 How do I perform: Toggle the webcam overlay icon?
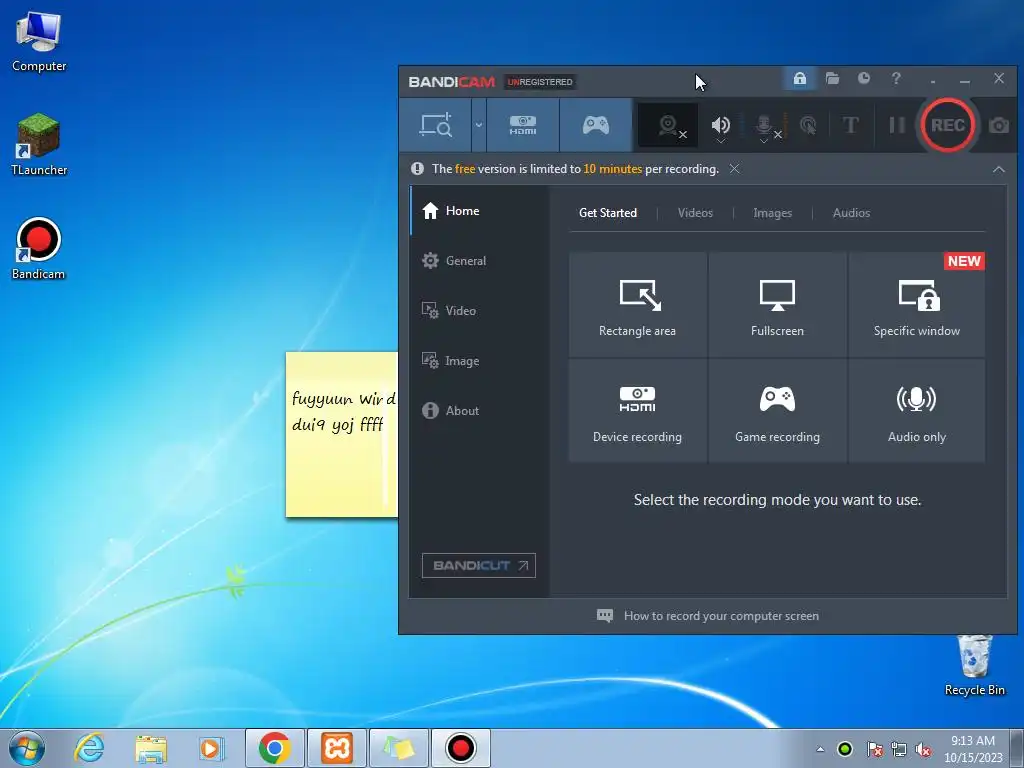coord(668,125)
